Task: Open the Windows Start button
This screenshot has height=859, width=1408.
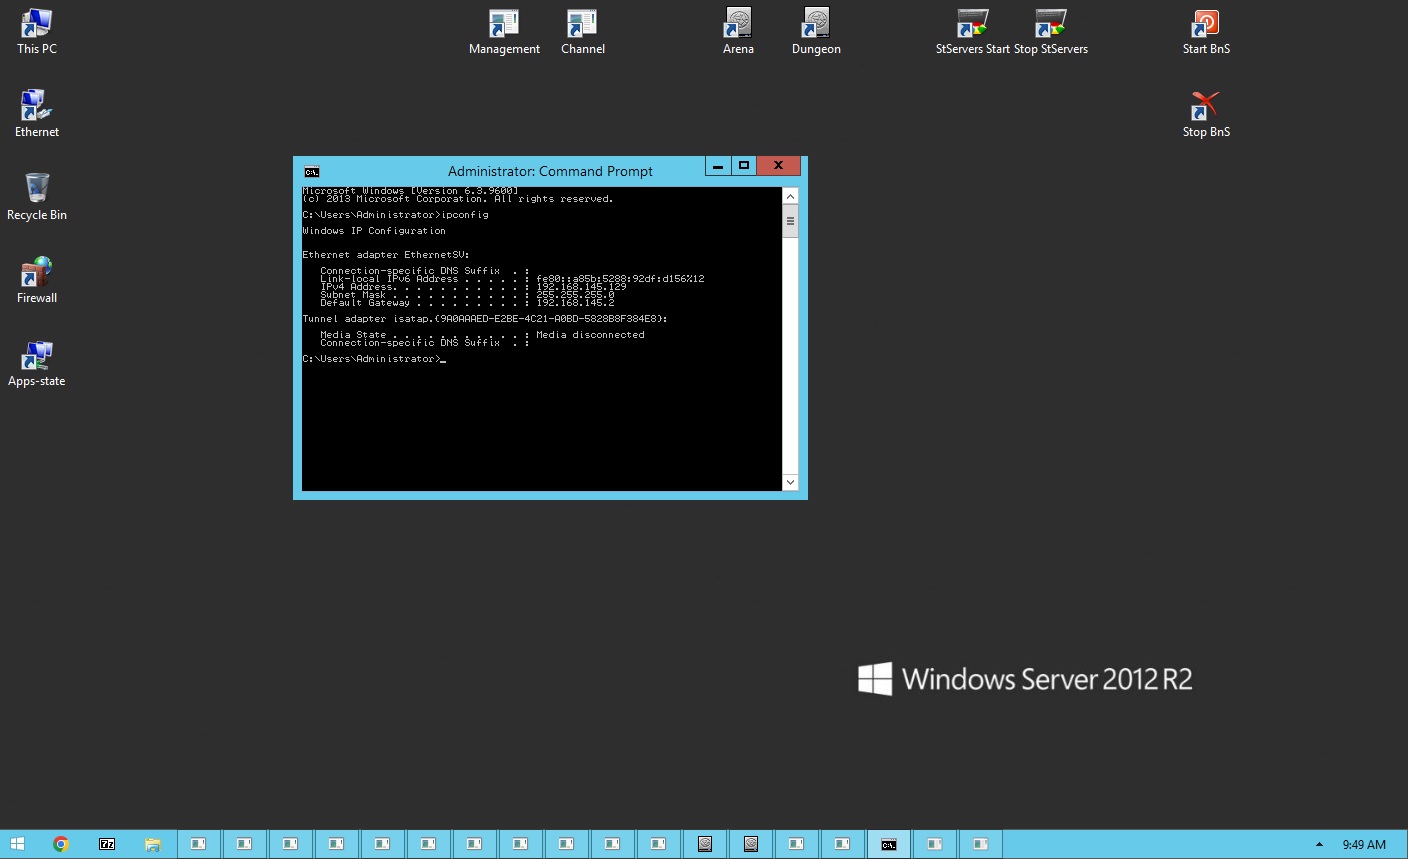Action: pos(17,844)
